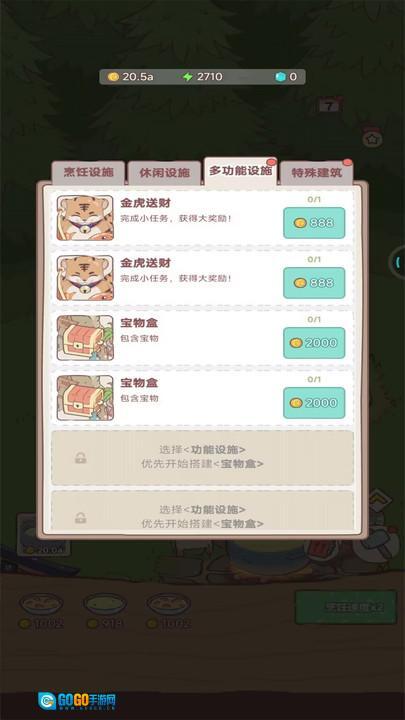405x720 pixels.
Task: Open the 多功能设施 tab
Action: (x=241, y=171)
